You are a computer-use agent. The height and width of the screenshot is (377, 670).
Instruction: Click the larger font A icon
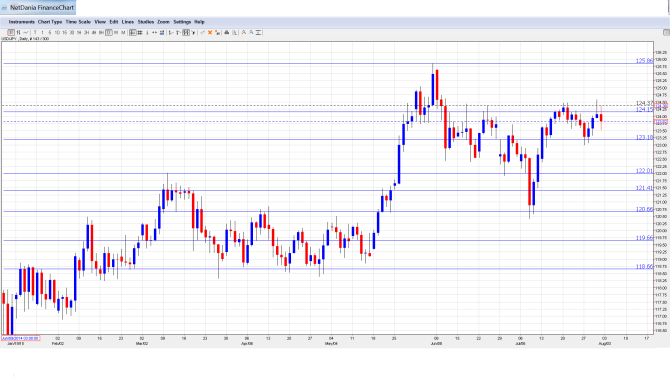pyautogui.click(x=244, y=32)
